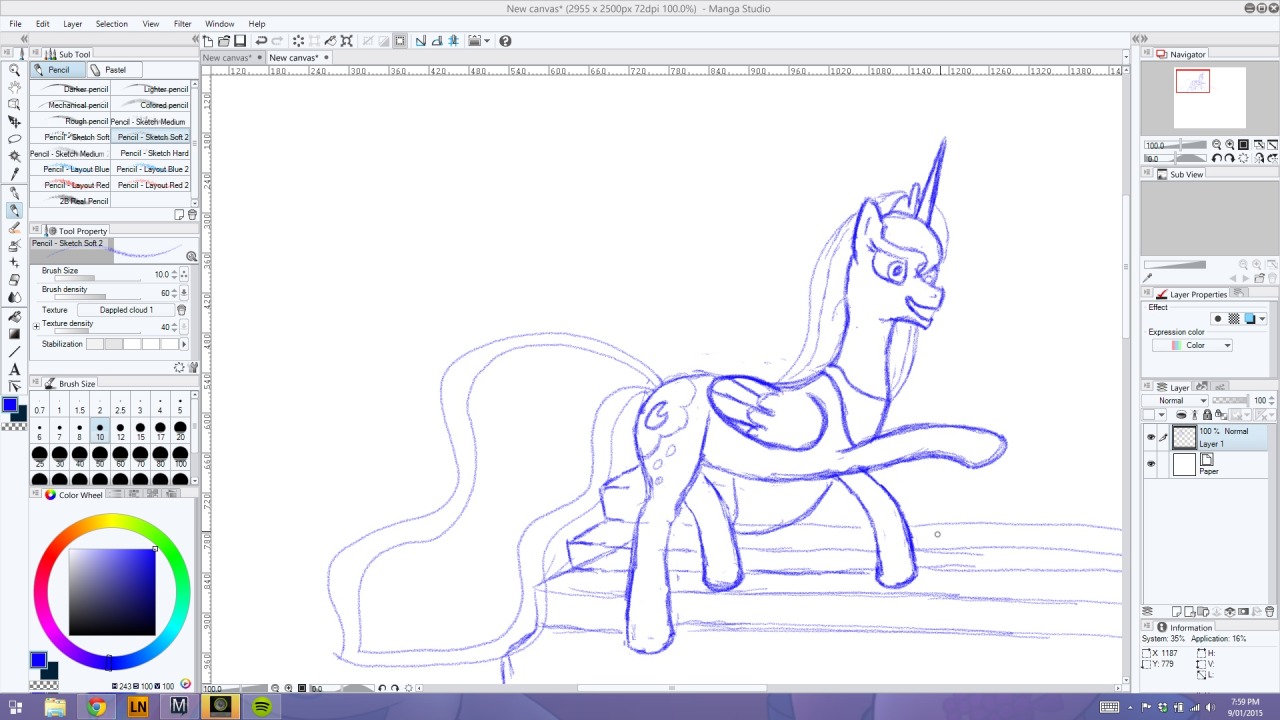Screen dimensions: 1280x720
Task: Toggle snap to grid in command bar
Action: pos(453,41)
